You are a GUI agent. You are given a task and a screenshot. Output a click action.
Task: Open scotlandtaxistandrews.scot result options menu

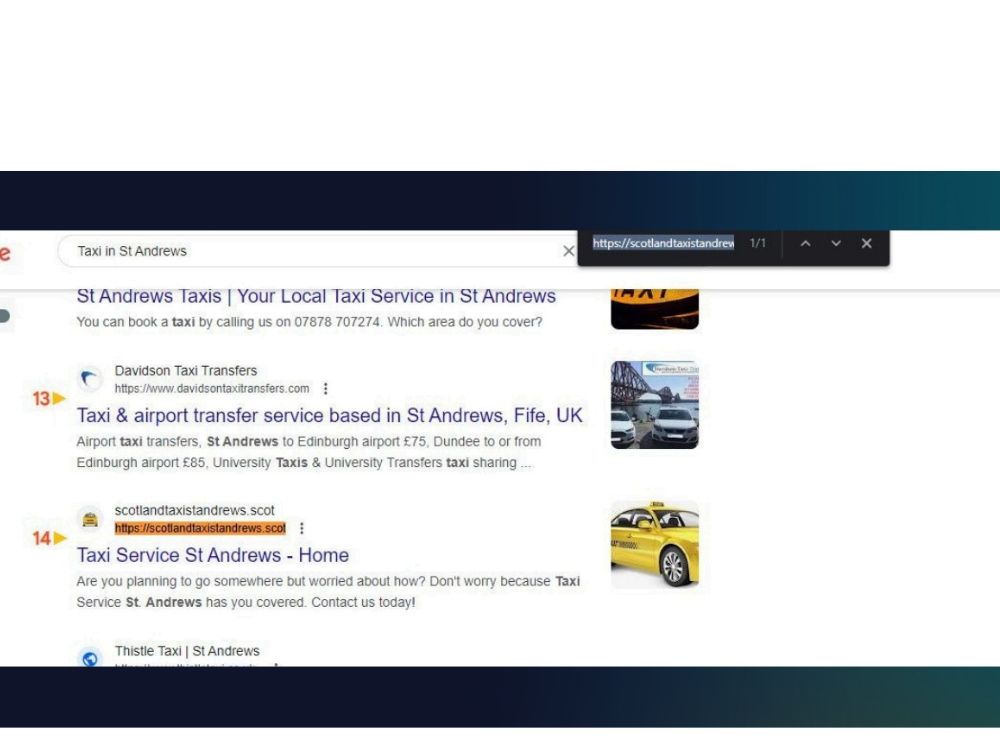(302, 528)
